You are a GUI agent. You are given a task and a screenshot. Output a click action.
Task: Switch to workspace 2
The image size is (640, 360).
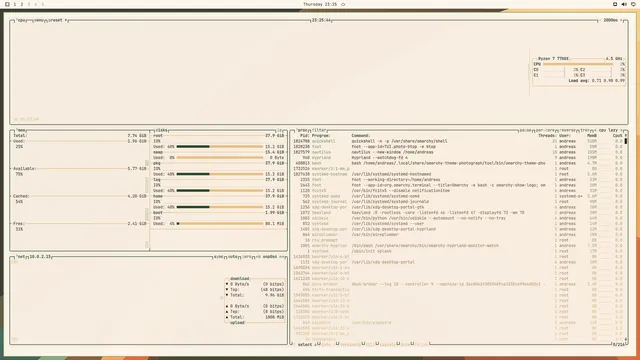coord(22,4)
